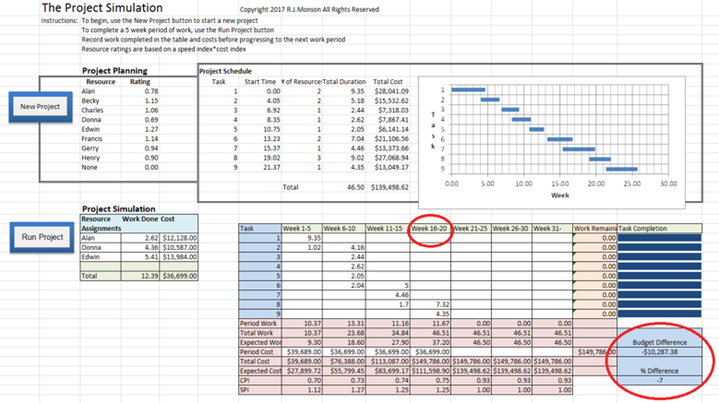The width and height of the screenshot is (719, 403).
Task: Select the % Difference value -7
Action: click(659, 381)
